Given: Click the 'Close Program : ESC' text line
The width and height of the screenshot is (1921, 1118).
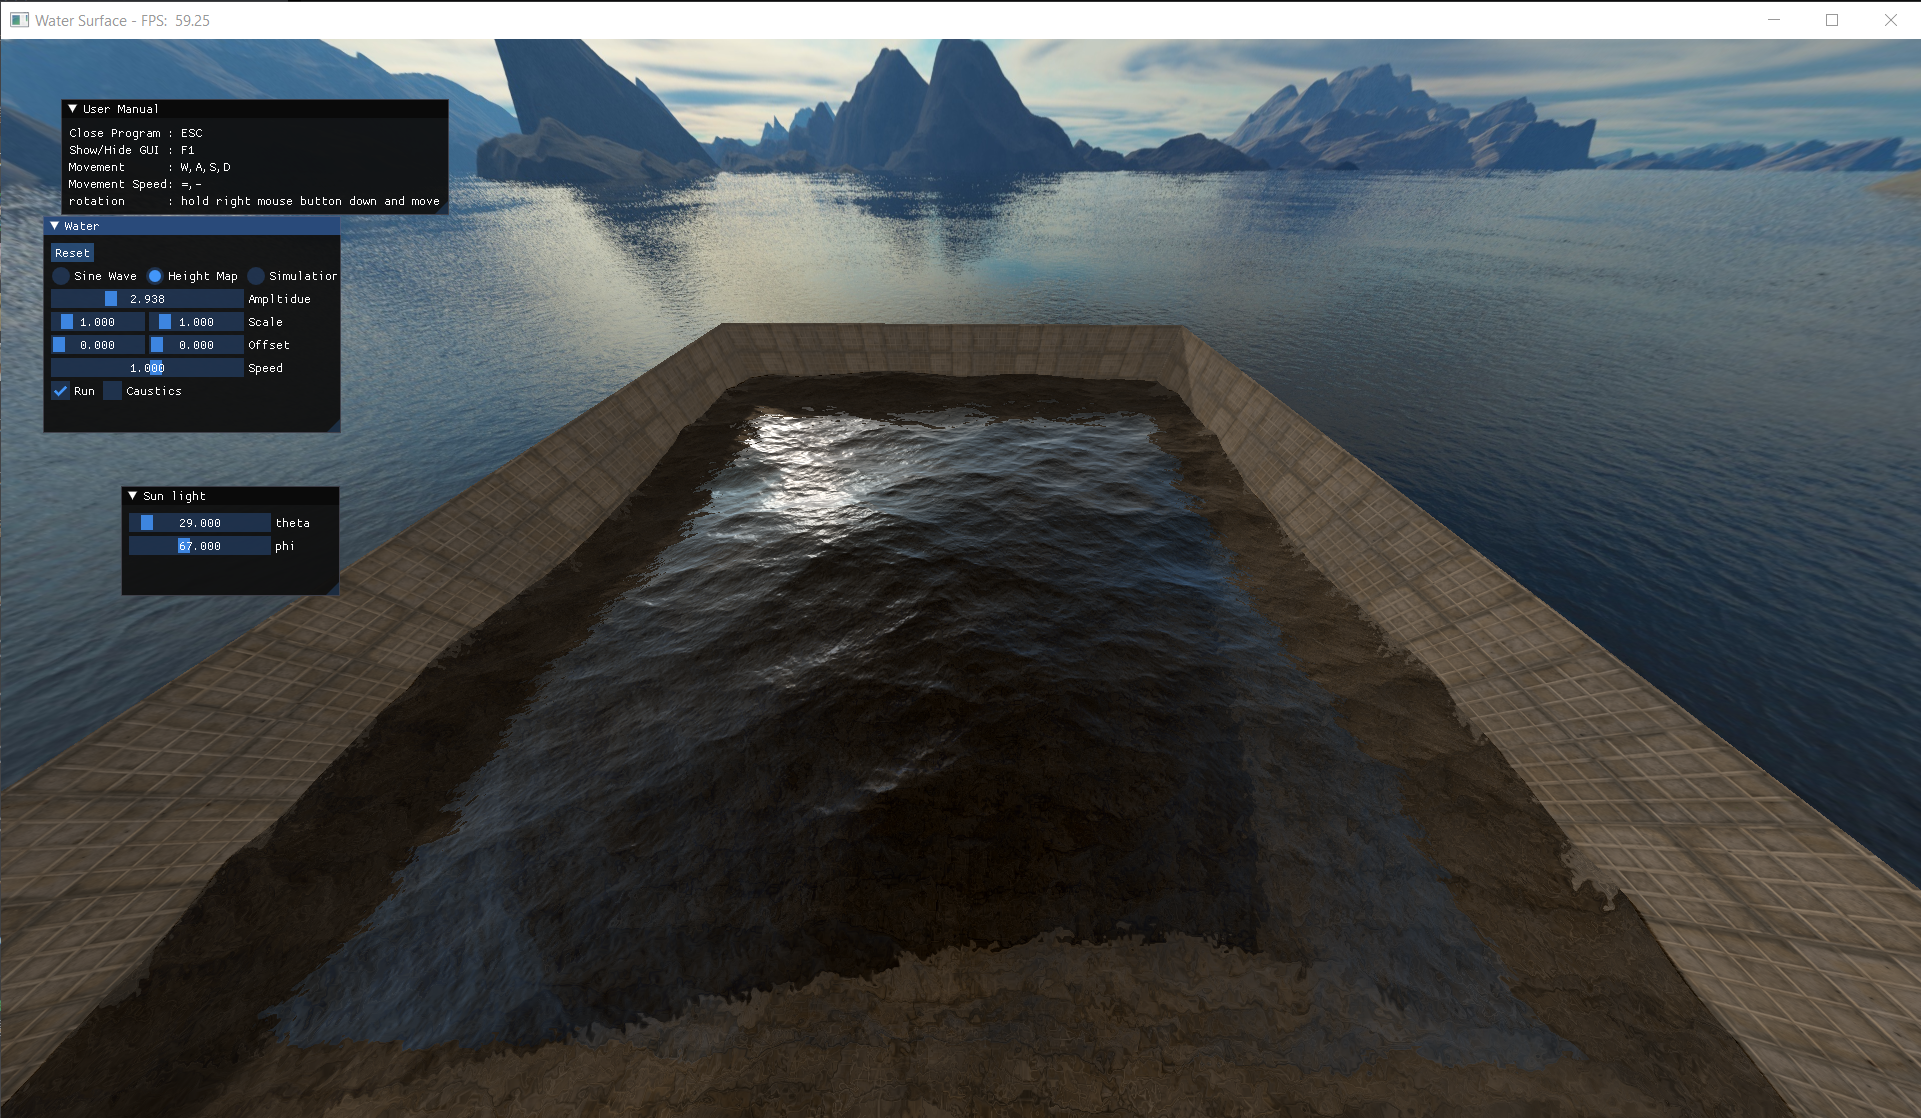Looking at the screenshot, I should click(136, 133).
